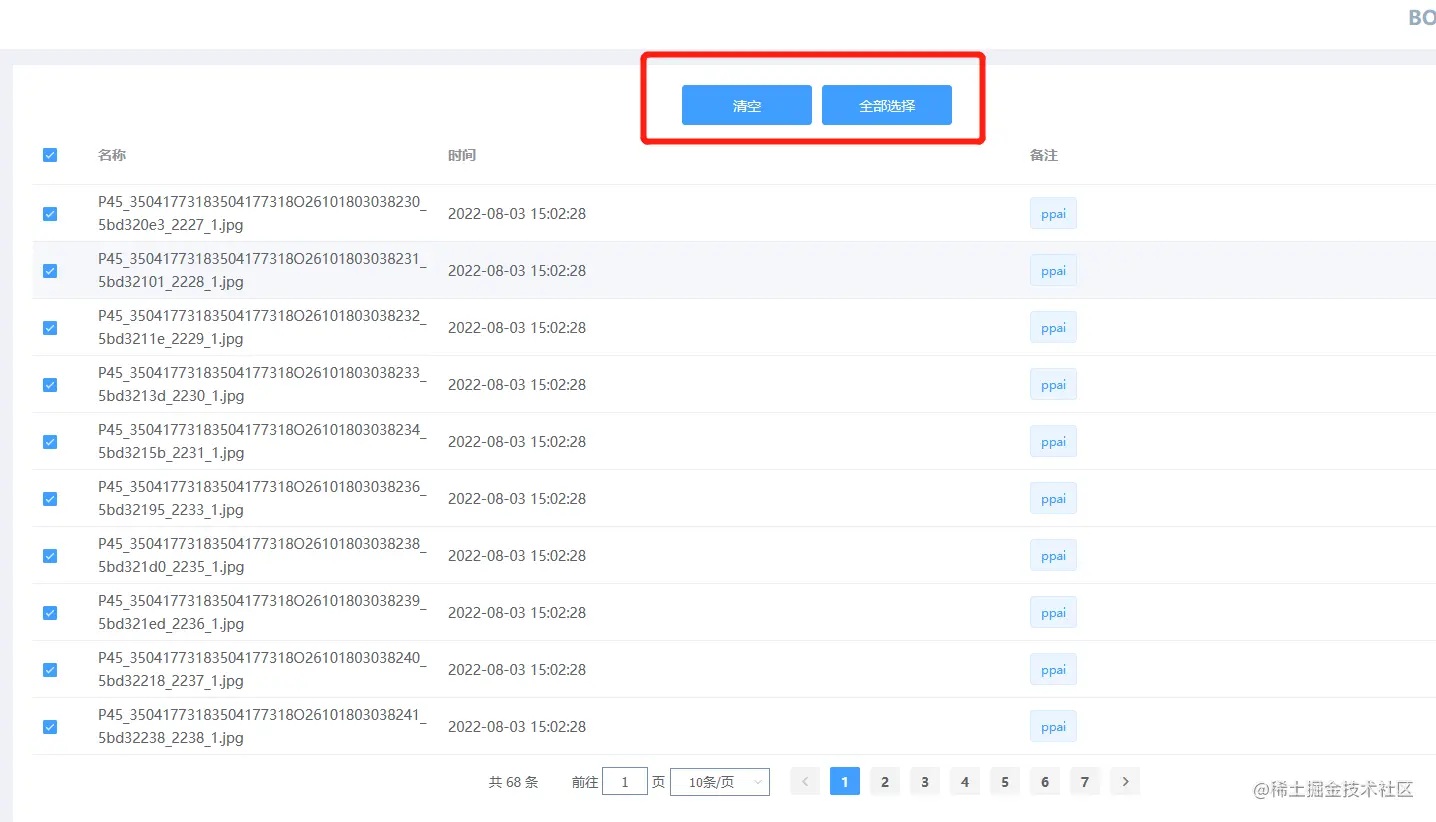The height and width of the screenshot is (822, 1436).
Task: Uncheck the row ending in 8241_5bd32238_2238_1.jpg
Action: tap(49, 727)
